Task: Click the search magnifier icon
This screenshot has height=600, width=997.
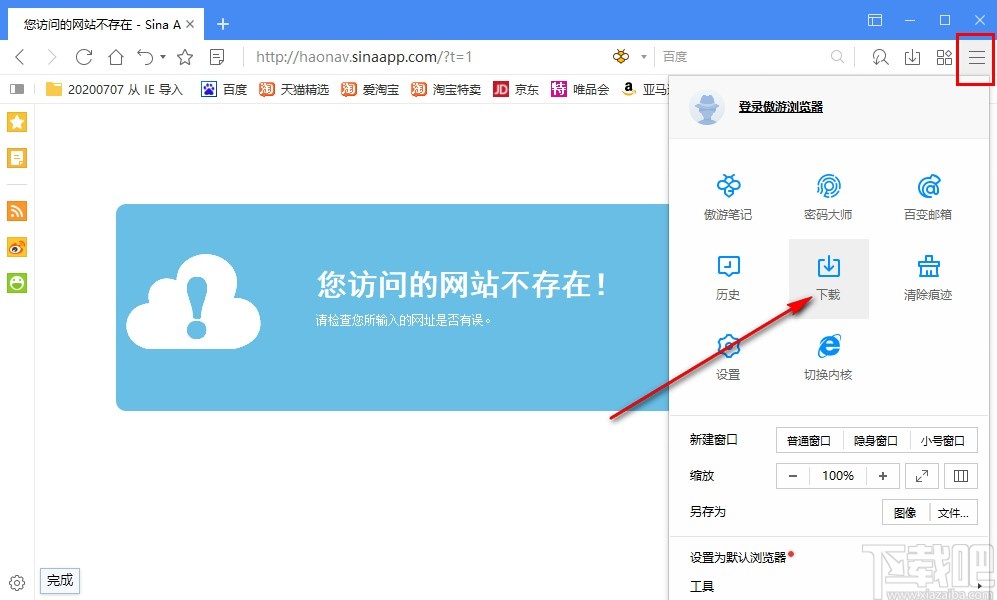Action: tap(837, 57)
